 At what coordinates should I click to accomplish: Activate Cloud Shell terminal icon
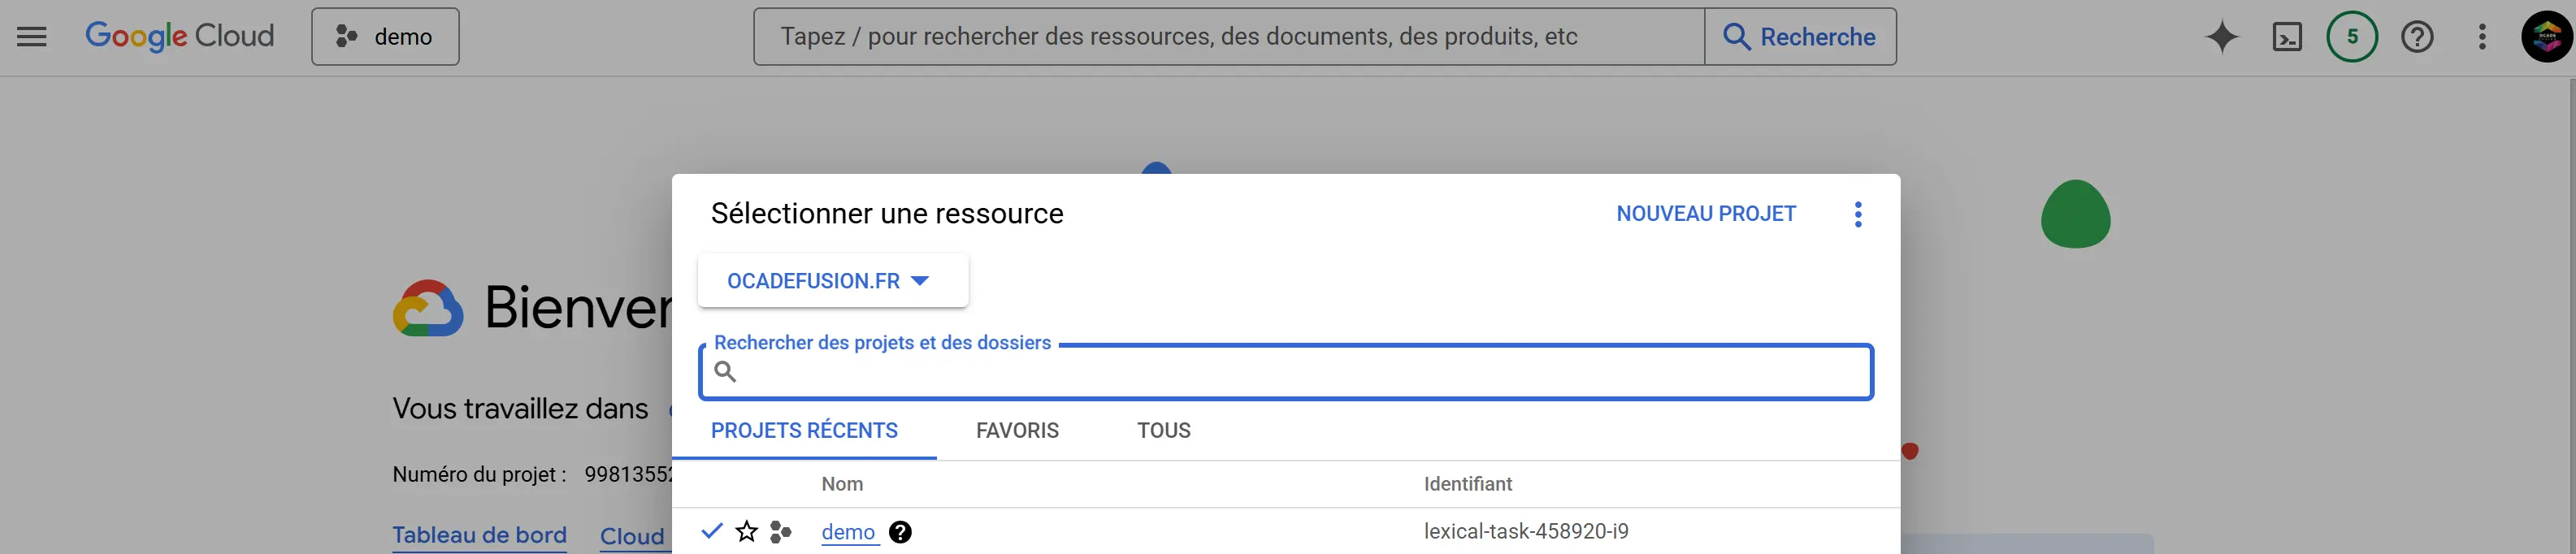point(2287,37)
